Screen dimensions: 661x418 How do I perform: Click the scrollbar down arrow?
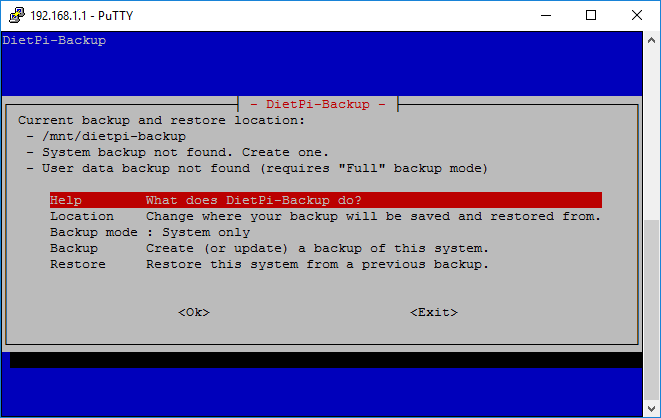pyautogui.click(x=651, y=409)
